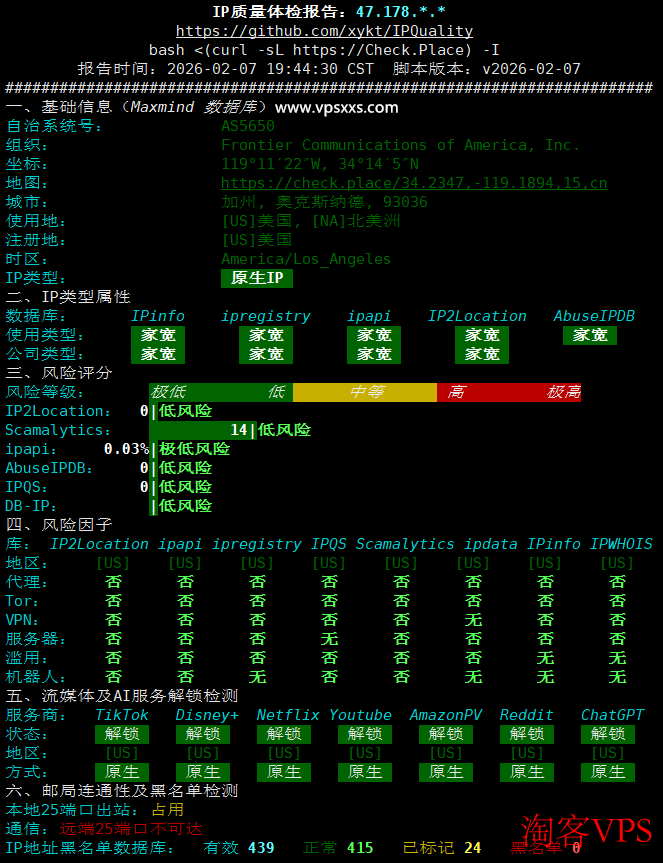663x863 pixels.
Task: Open the github.com/xykt/IPQuality link
Action: [x=324, y=31]
